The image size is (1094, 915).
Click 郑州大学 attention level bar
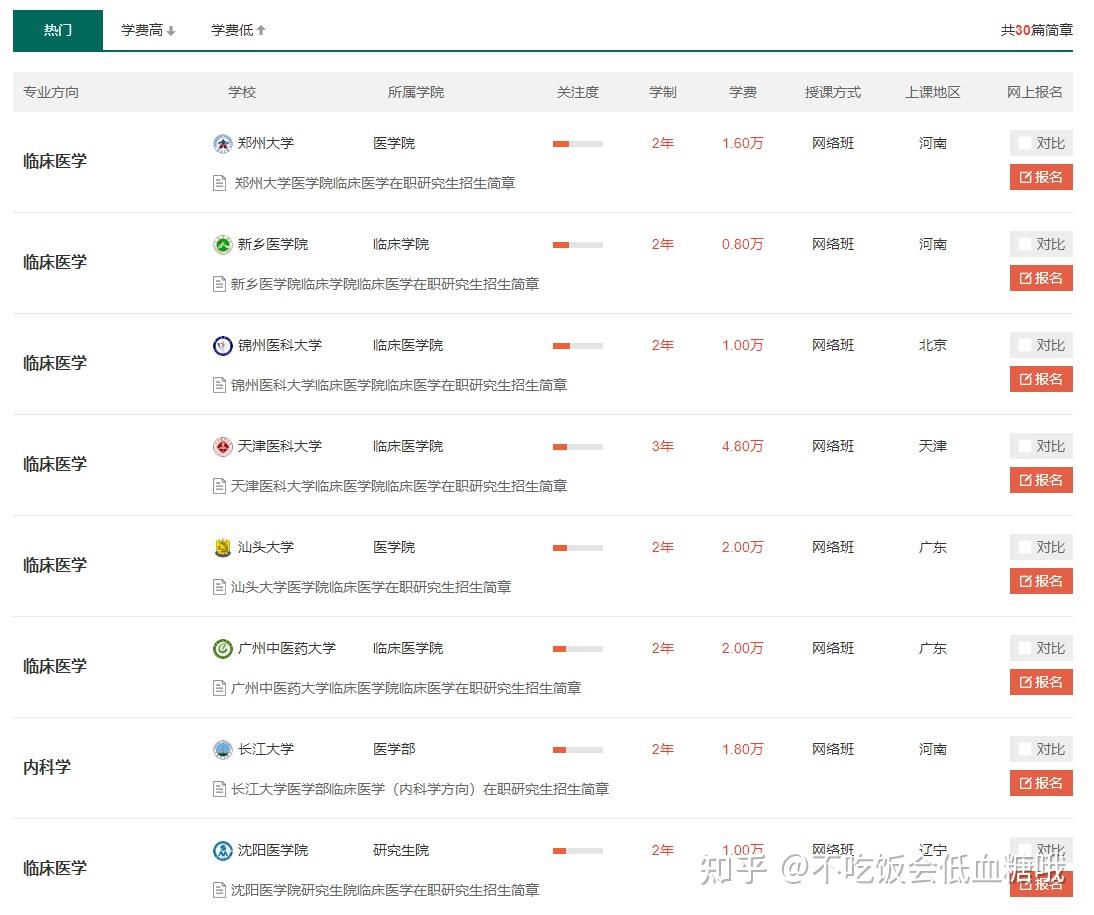pyautogui.click(x=578, y=144)
